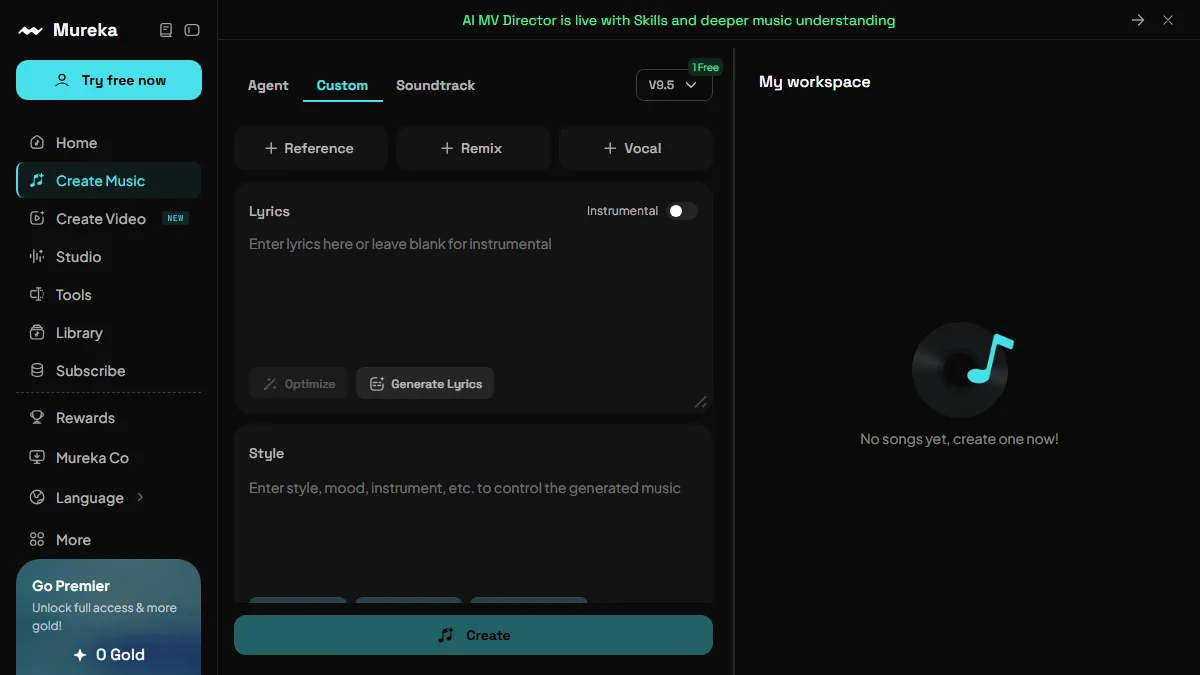
Task: Select the Custom tab
Action: (x=342, y=85)
